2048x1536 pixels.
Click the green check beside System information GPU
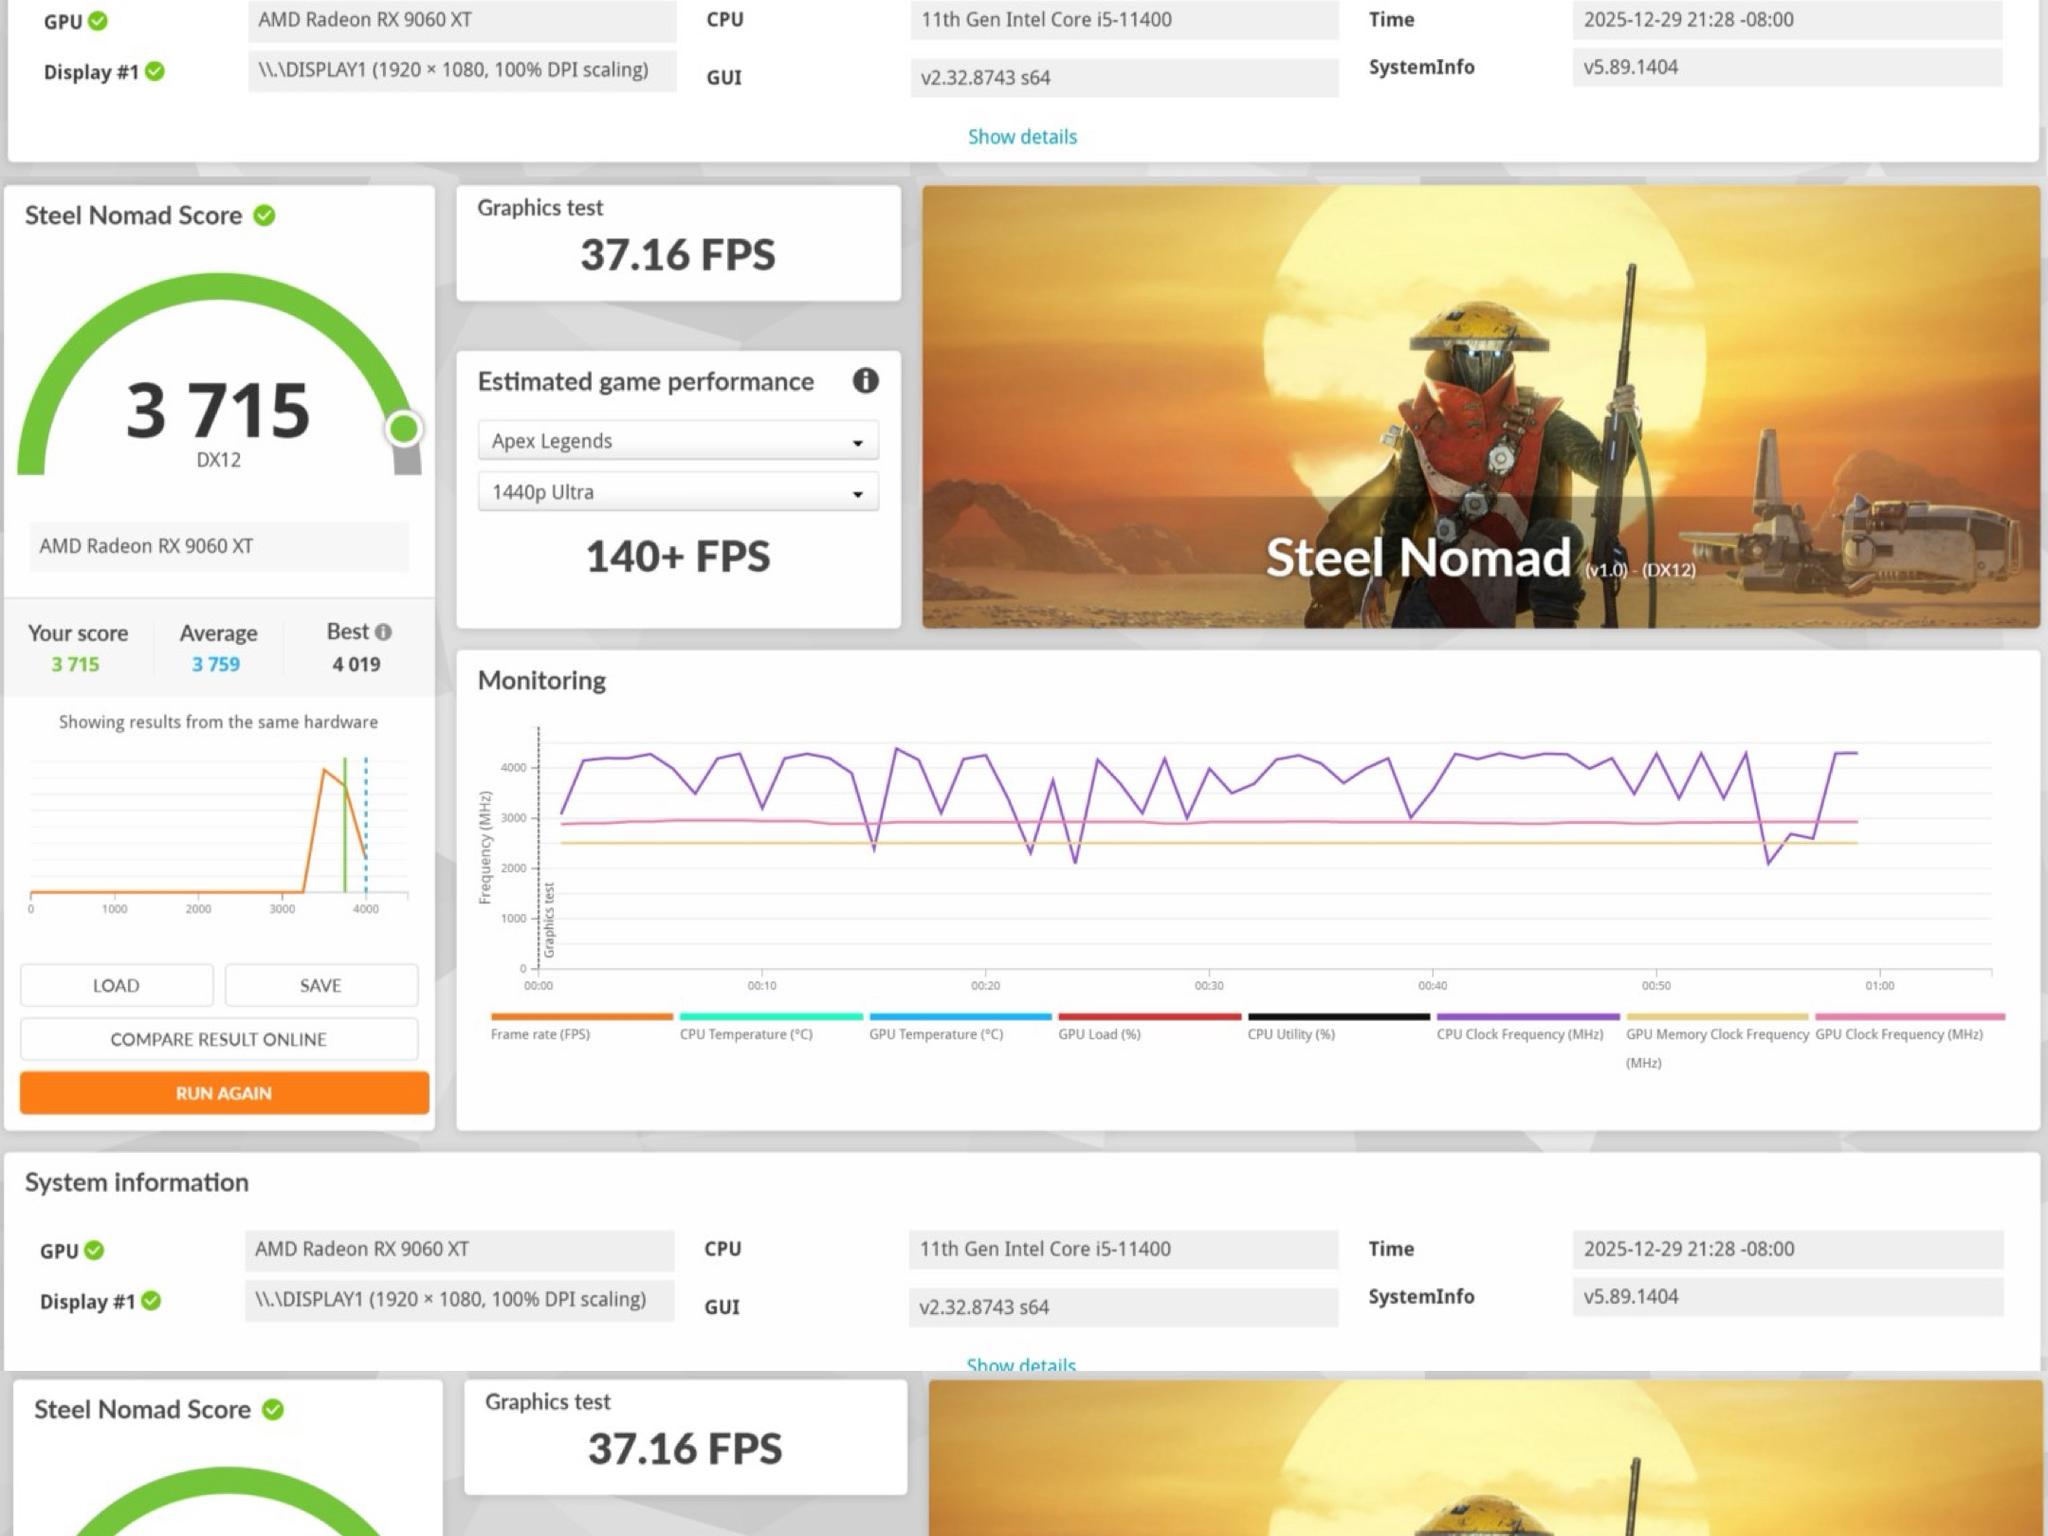94,1250
